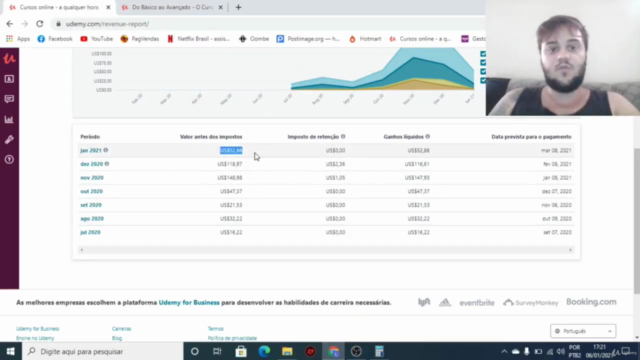Toggle the third chart legend checkbox
Viewport: 640px width, 360px height.
click(483, 71)
